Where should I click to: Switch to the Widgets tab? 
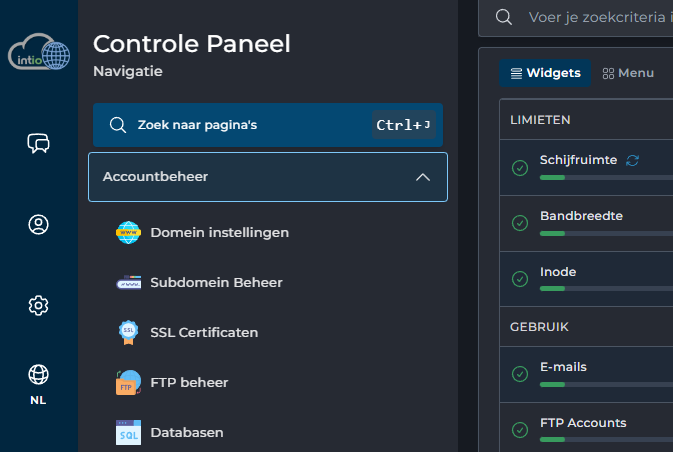546,73
